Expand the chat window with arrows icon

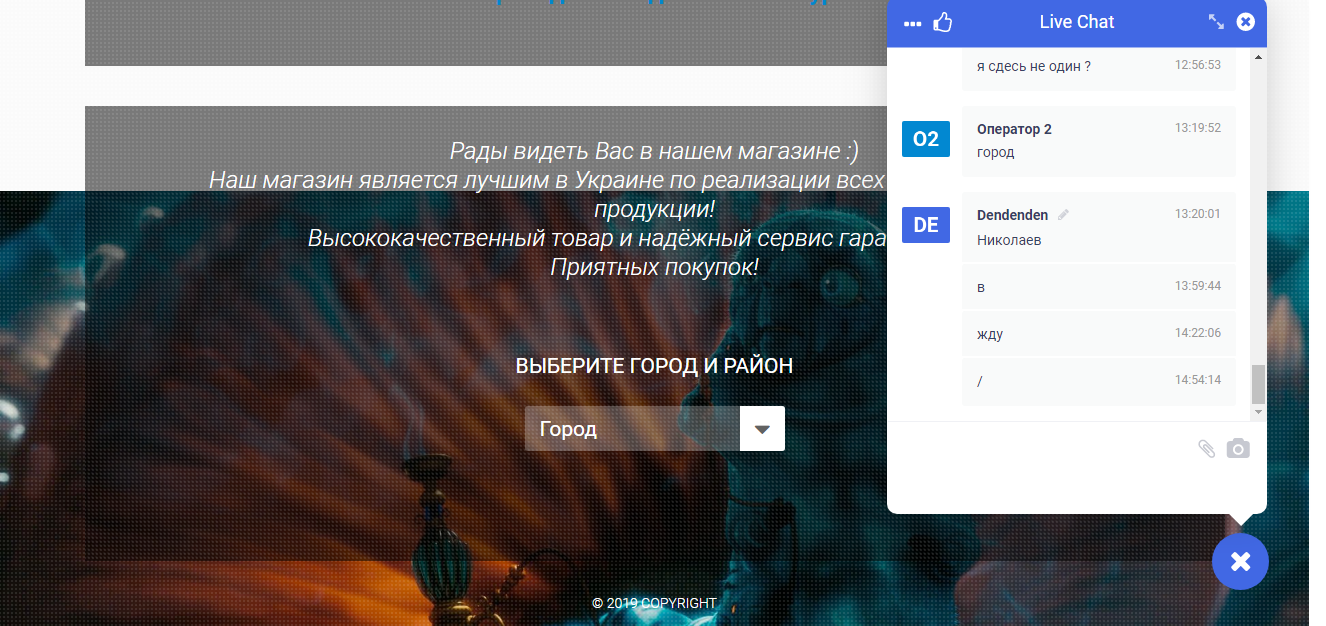1216,21
